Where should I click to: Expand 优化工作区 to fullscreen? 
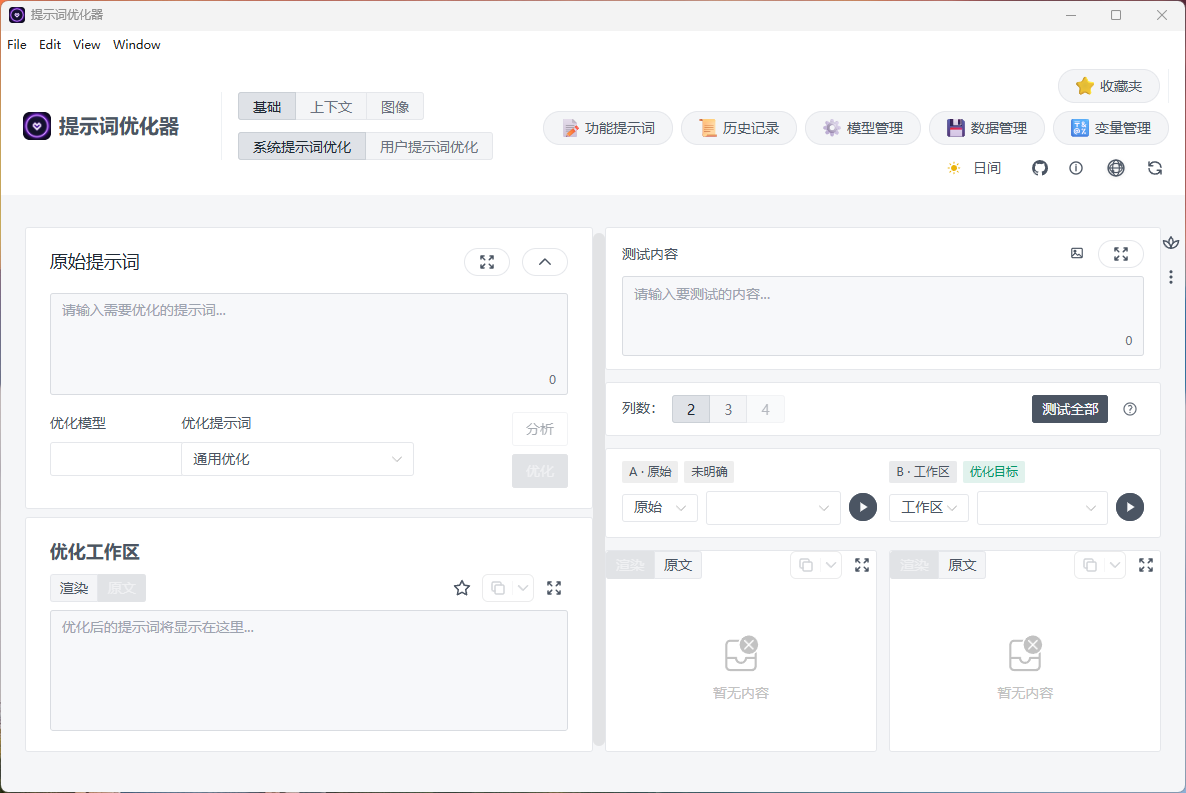[554, 588]
